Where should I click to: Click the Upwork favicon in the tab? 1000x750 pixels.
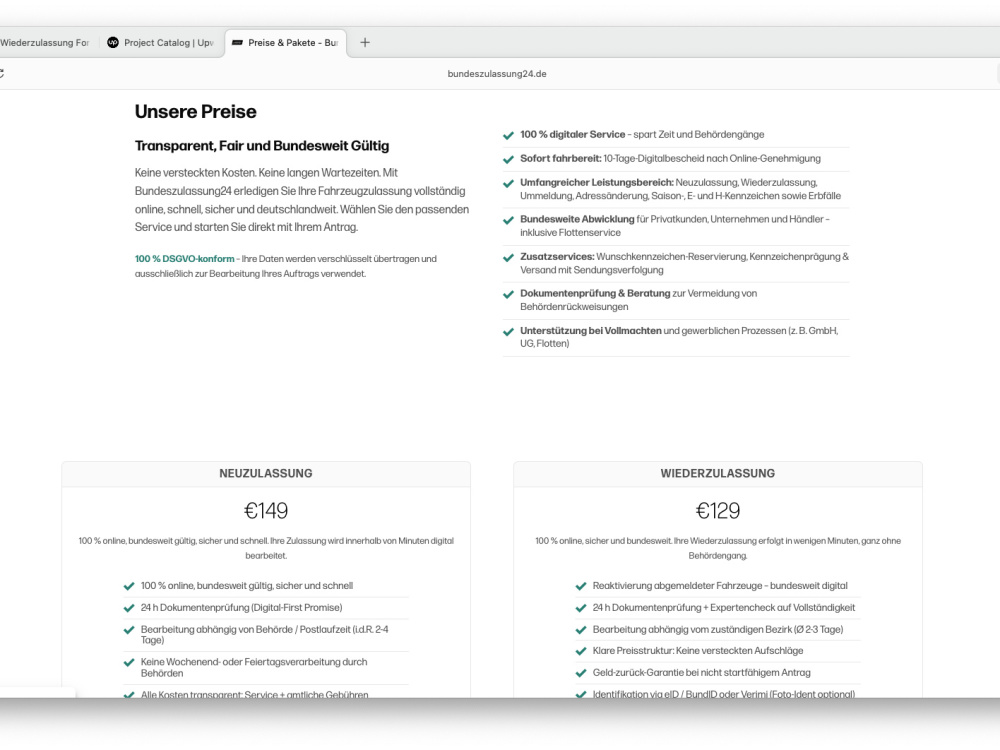tap(113, 43)
